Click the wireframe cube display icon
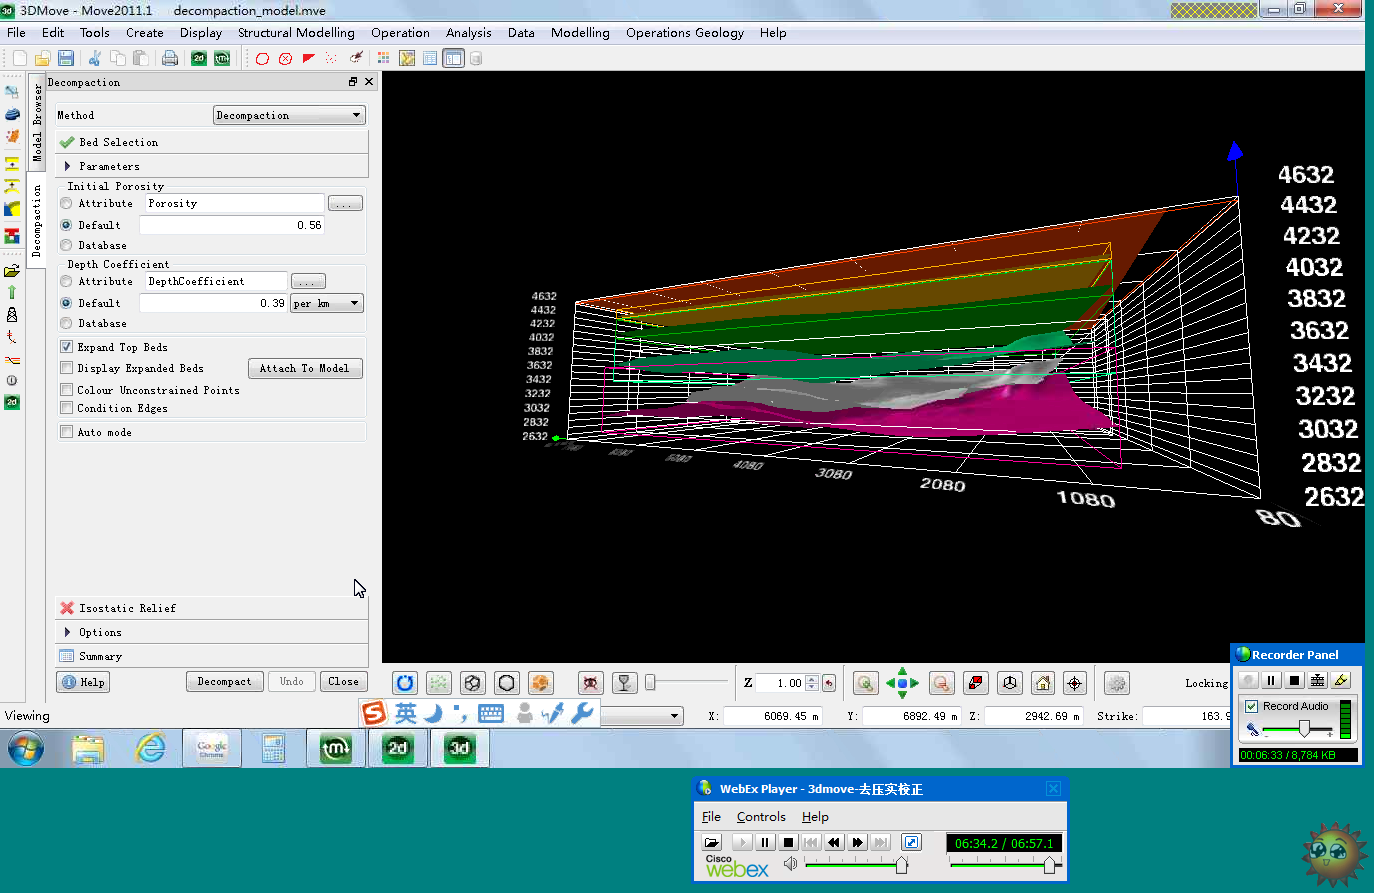 click(473, 683)
